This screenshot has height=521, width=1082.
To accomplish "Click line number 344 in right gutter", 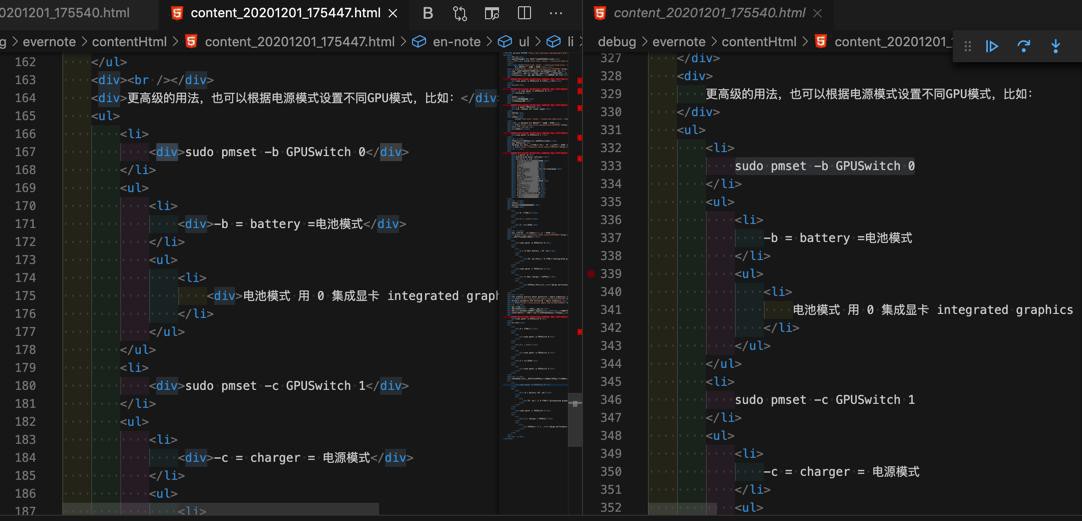I will point(611,364).
